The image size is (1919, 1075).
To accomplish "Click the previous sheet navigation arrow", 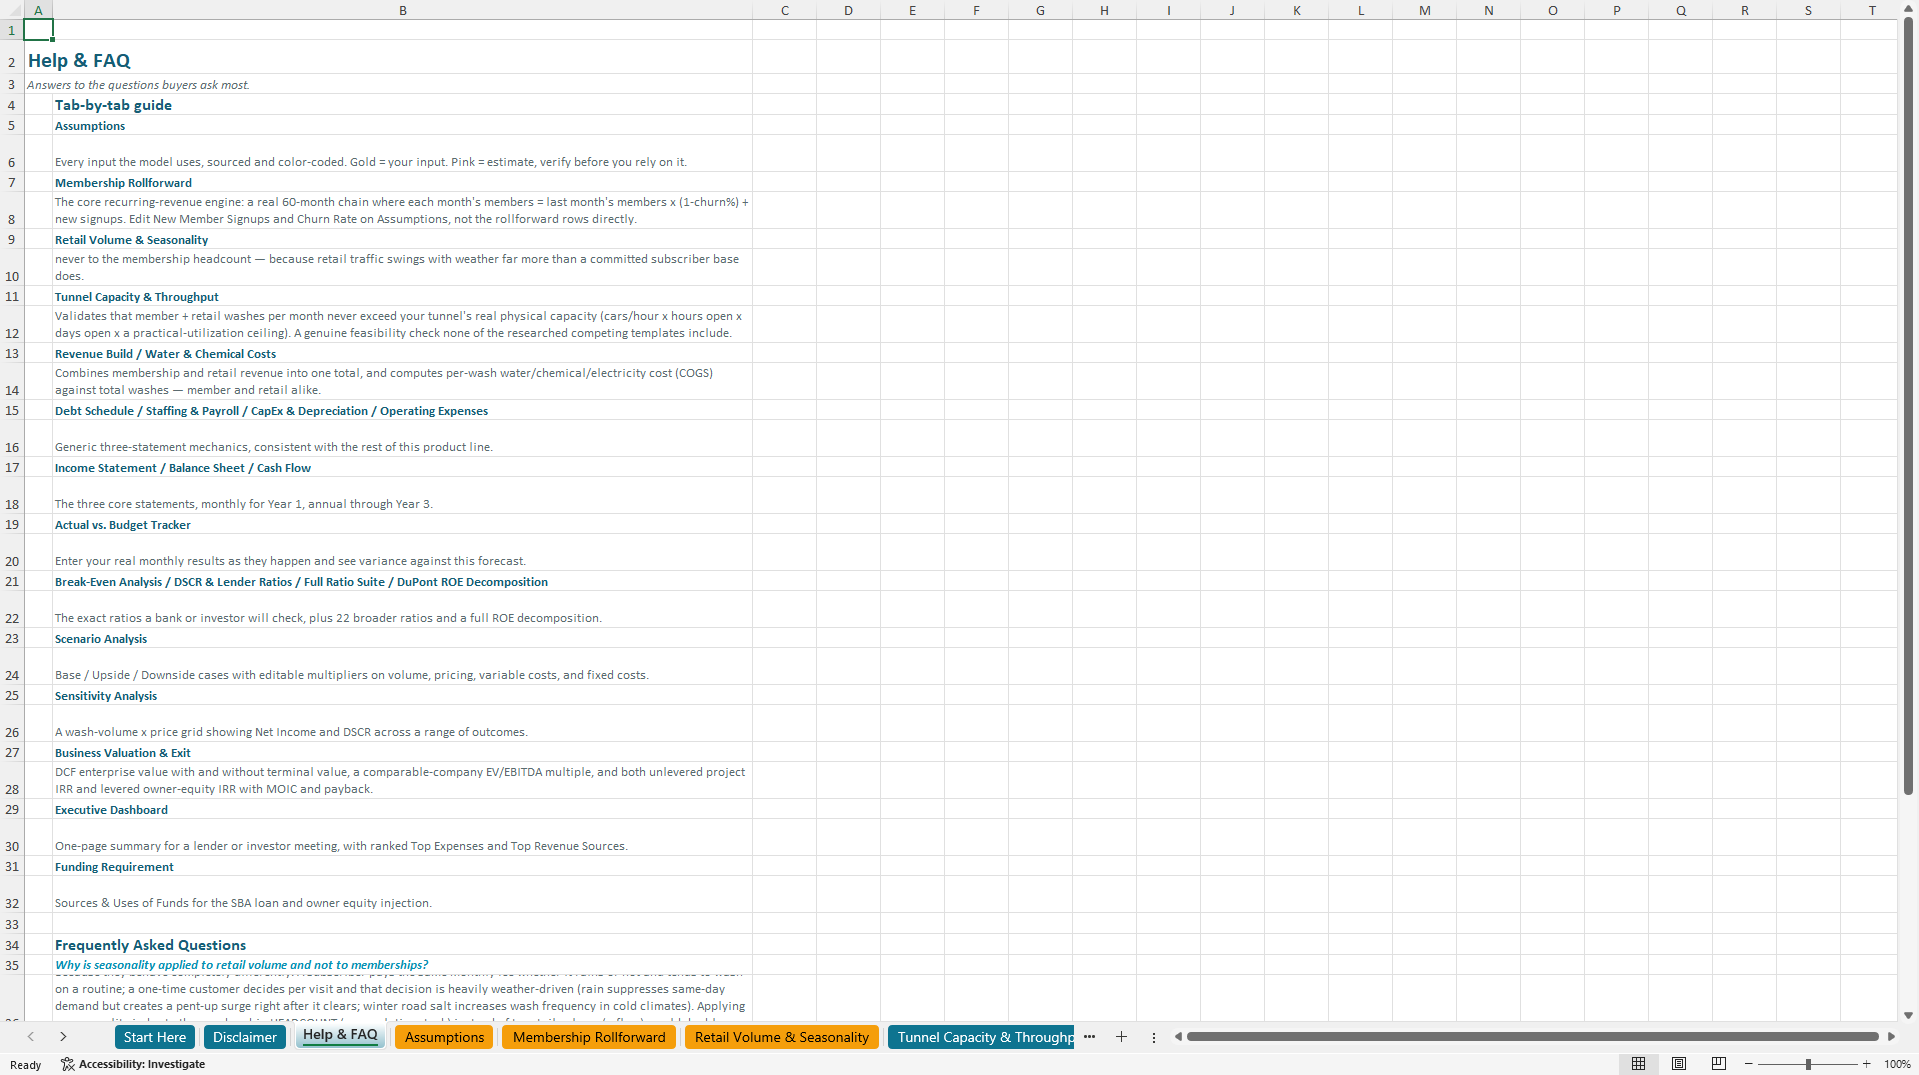I will (31, 1037).
